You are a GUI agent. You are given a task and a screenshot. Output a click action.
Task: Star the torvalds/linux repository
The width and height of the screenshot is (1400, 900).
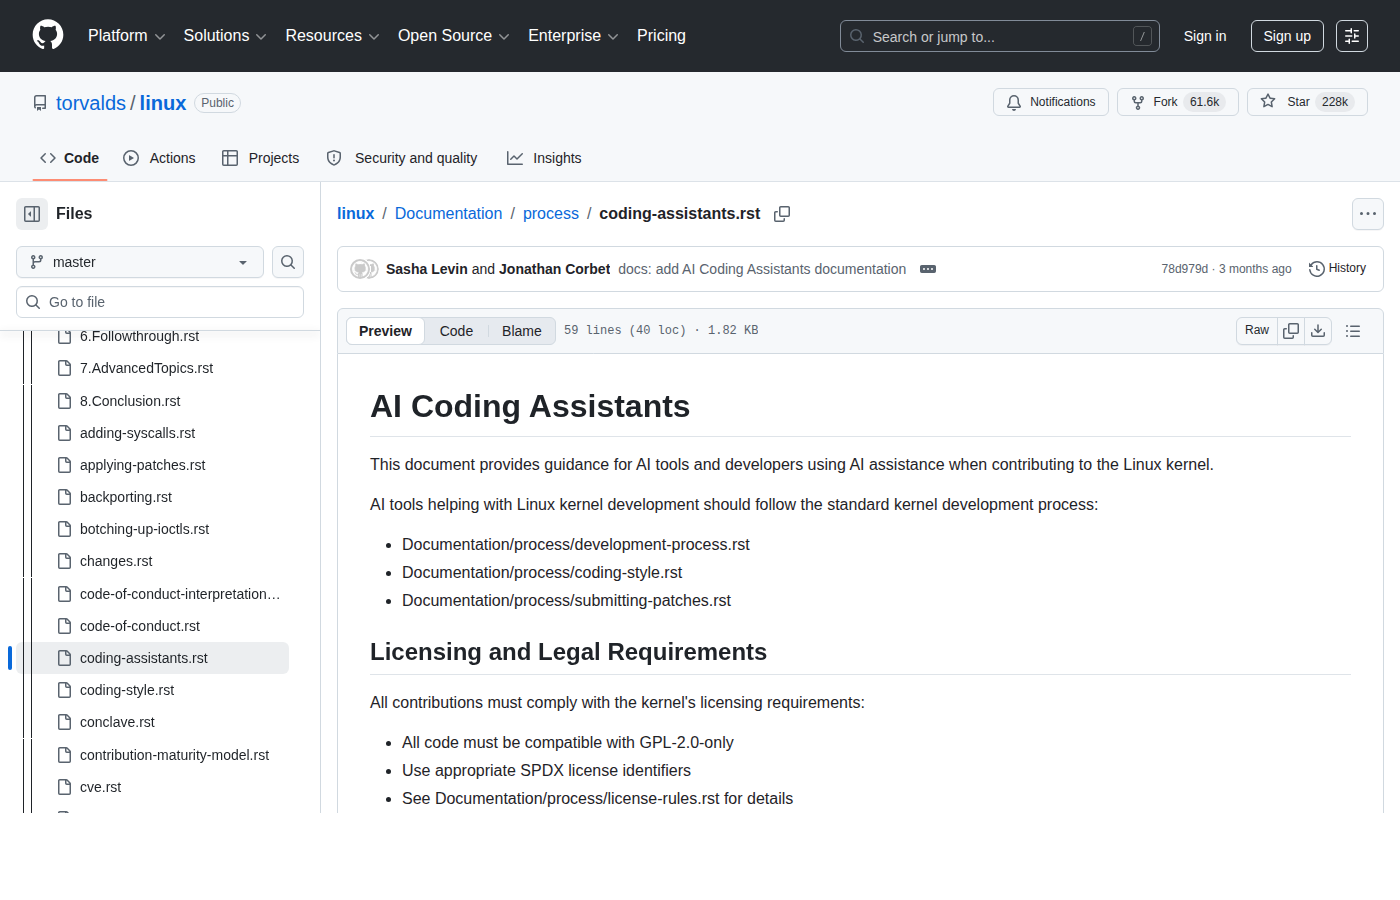tap(1307, 101)
